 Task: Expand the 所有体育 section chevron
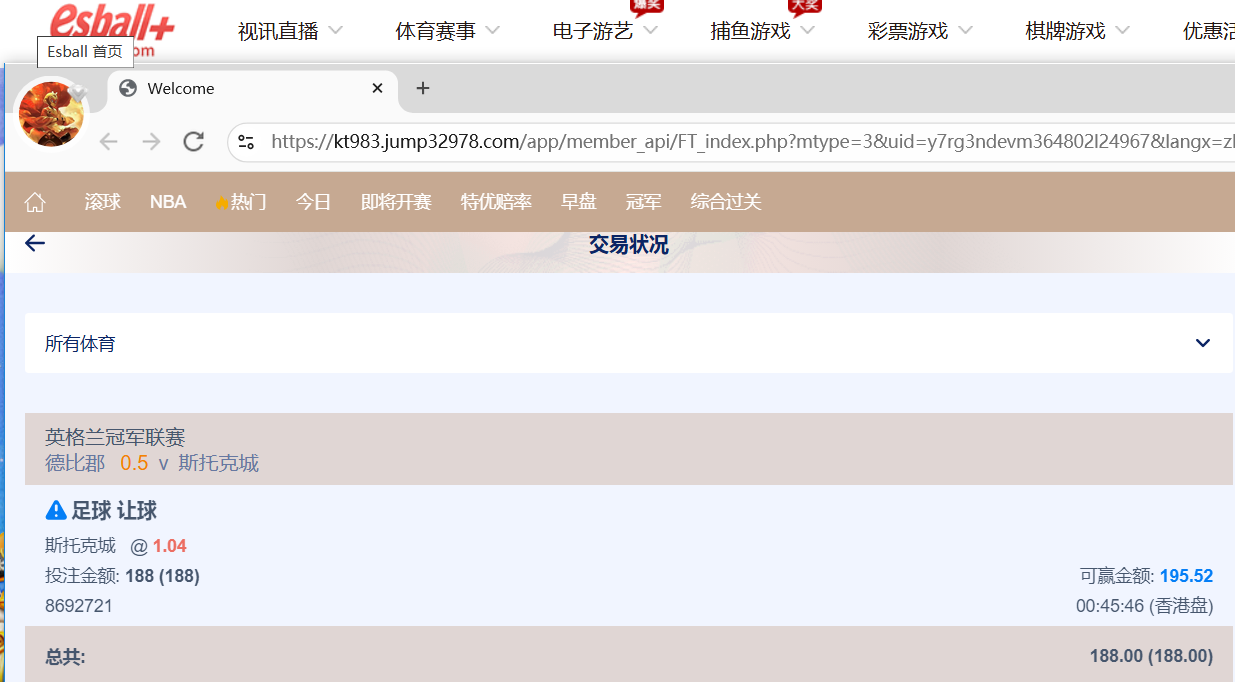[1201, 342]
